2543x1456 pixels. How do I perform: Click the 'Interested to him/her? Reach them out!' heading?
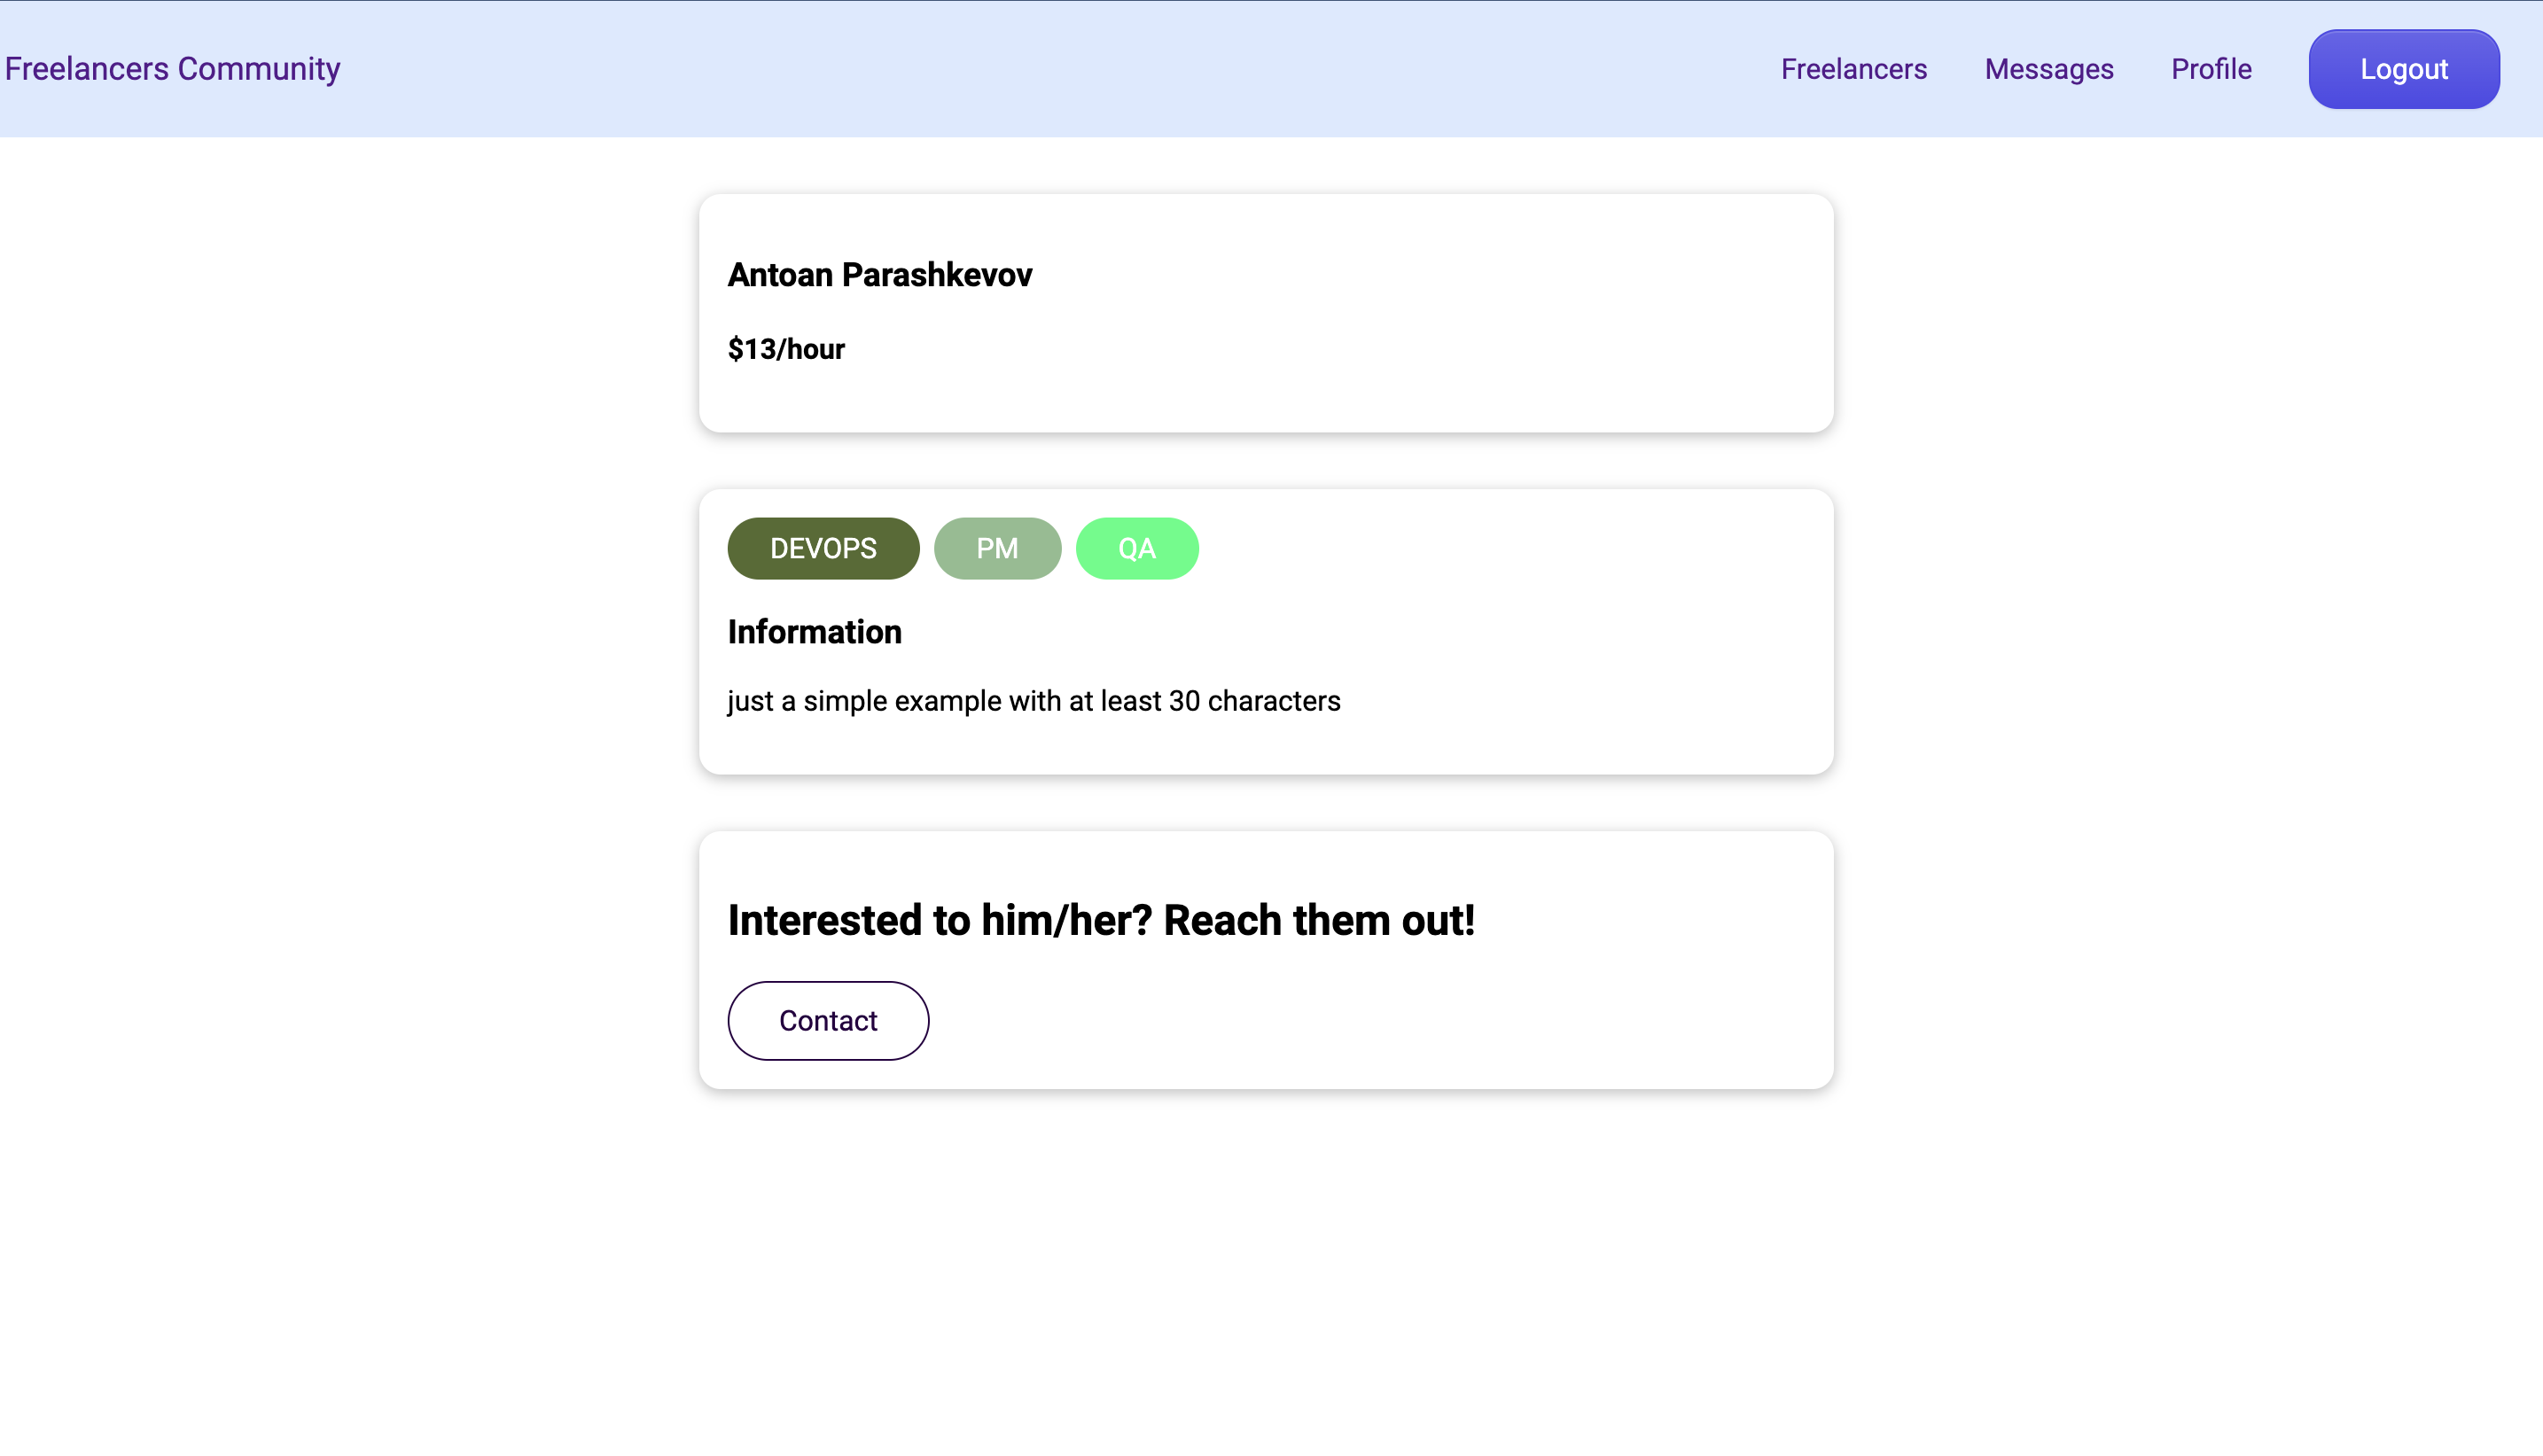(1101, 920)
